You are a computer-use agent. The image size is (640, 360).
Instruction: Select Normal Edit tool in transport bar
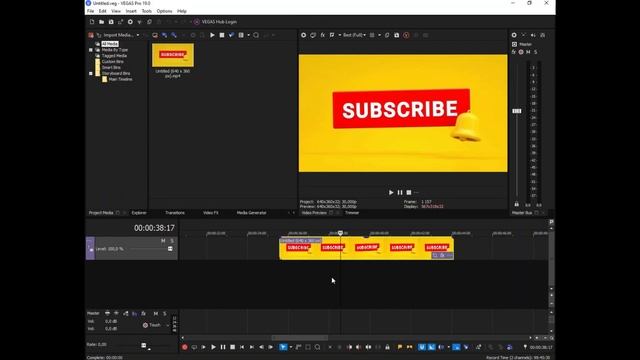click(x=283, y=347)
